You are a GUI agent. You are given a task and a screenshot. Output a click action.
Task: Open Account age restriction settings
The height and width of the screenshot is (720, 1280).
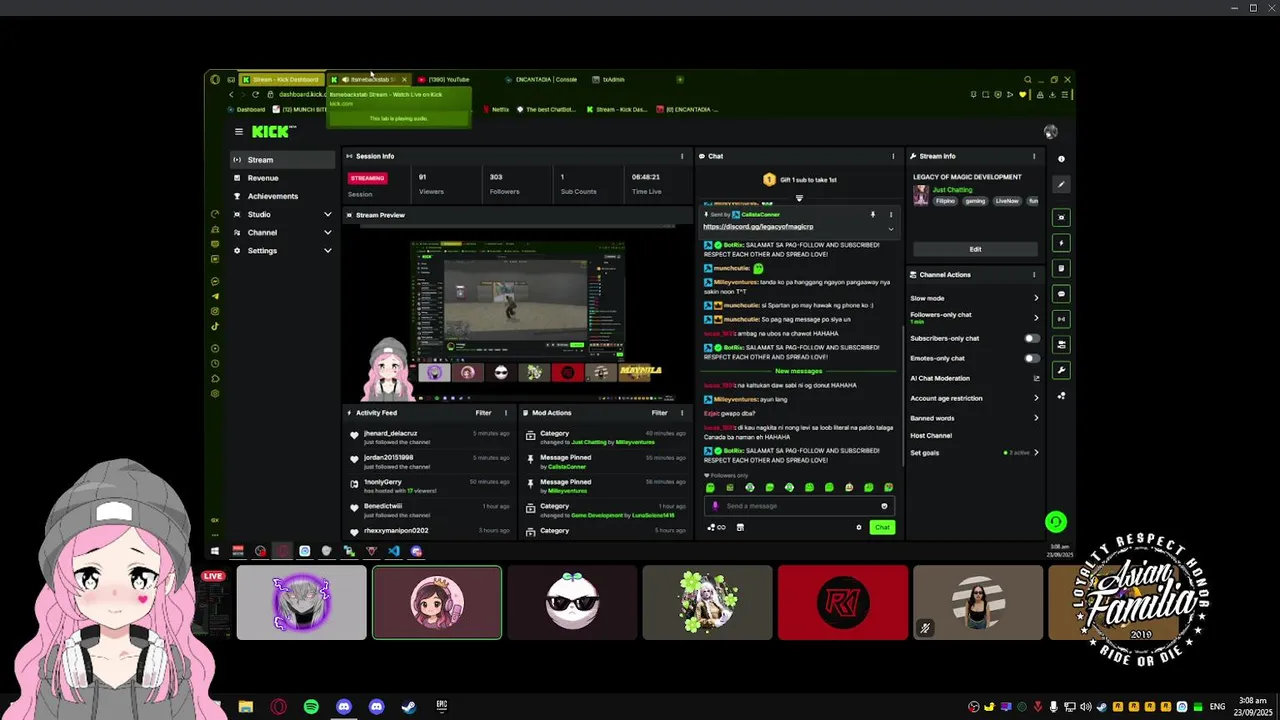tap(975, 398)
